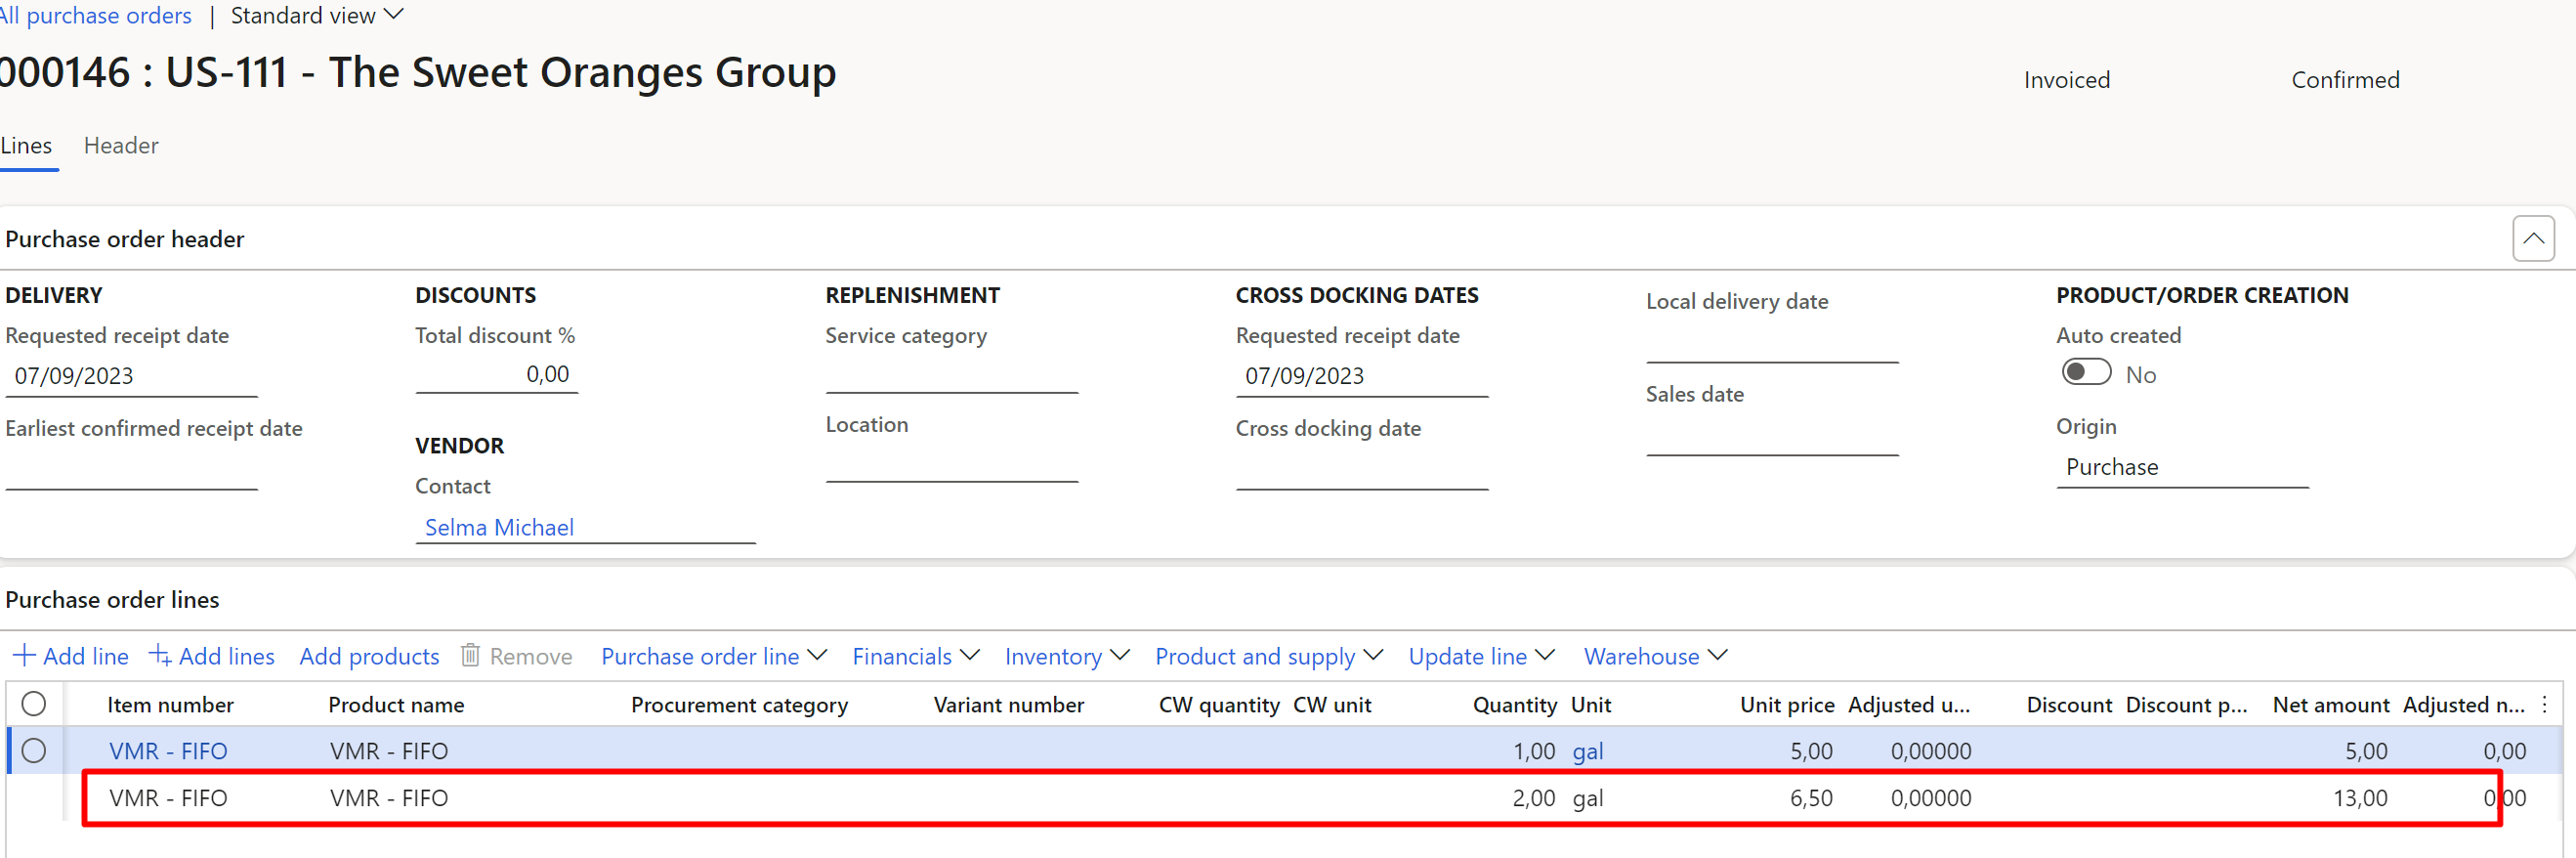
Task: Click the Cross docking date field
Action: (x=1362, y=470)
